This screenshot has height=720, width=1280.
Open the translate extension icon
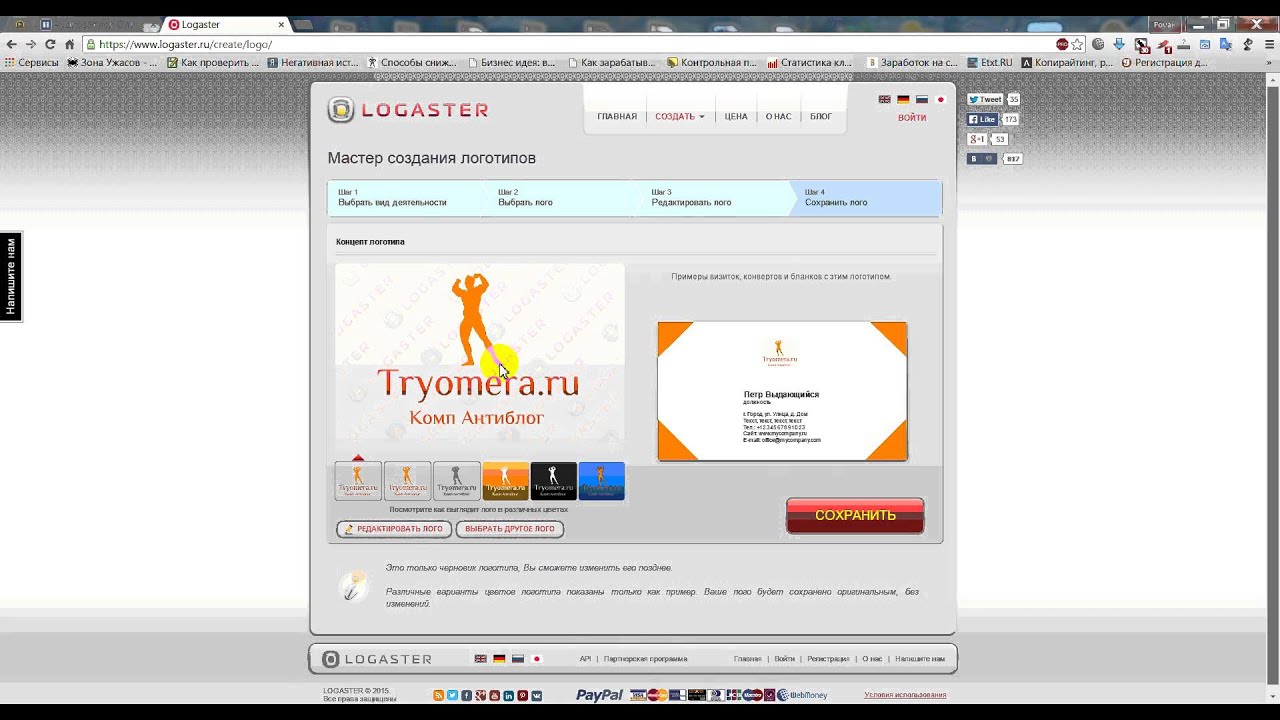coord(1226,44)
